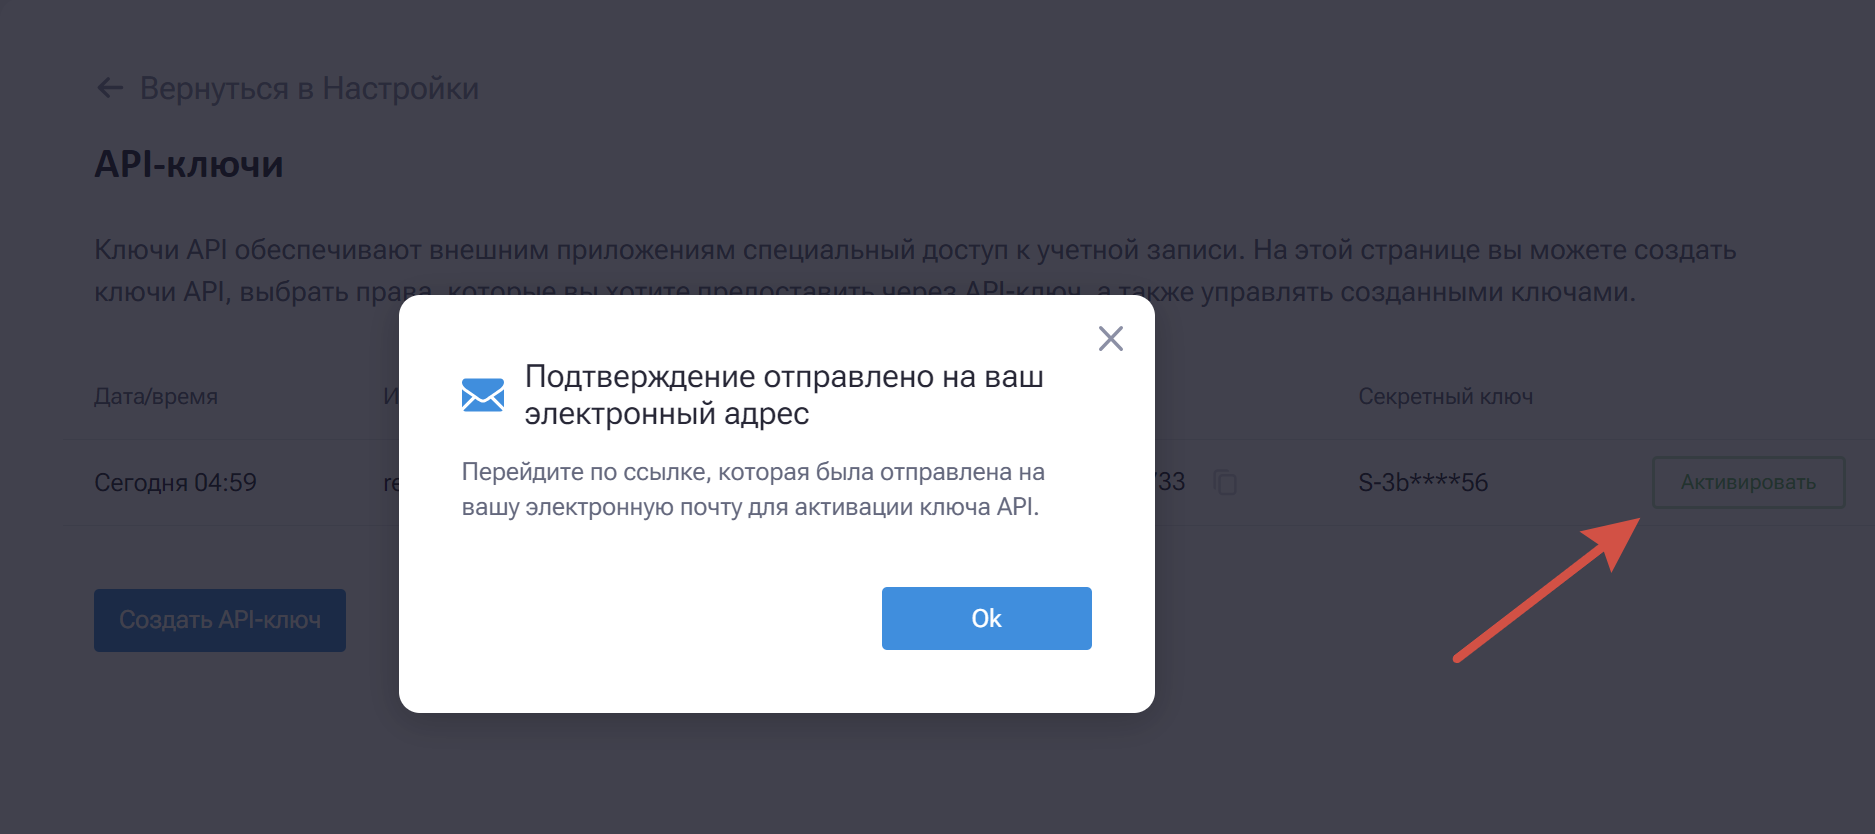
Task: Click the Активировать button in the key row
Action: tap(1748, 482)
